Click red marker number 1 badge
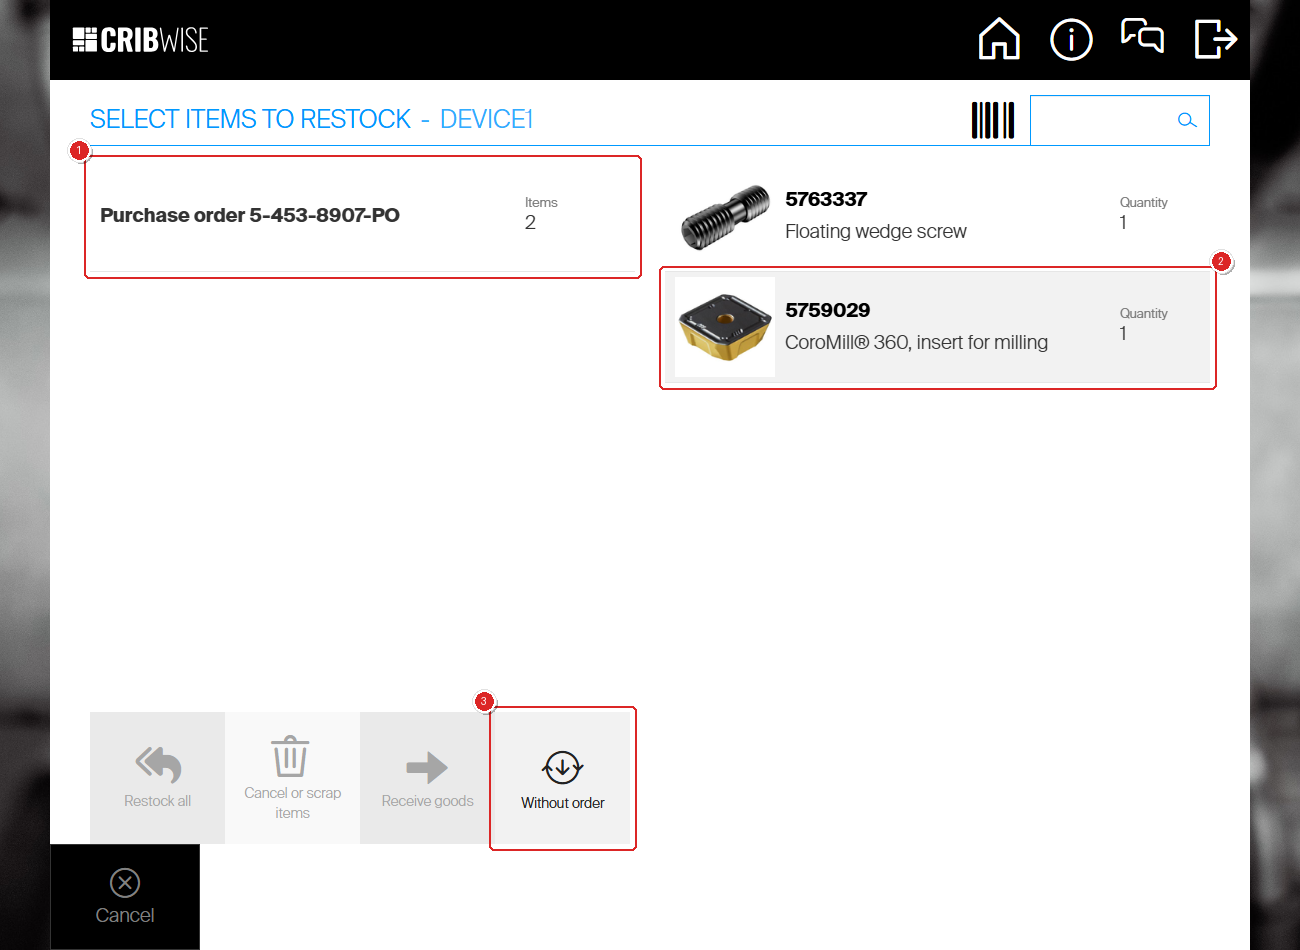 [x=80, y=151]
